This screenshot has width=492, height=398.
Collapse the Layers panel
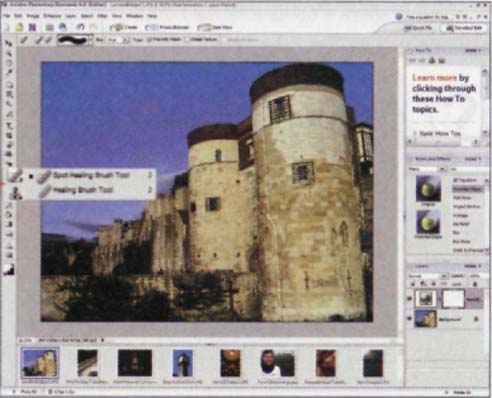tap(411, 266)
